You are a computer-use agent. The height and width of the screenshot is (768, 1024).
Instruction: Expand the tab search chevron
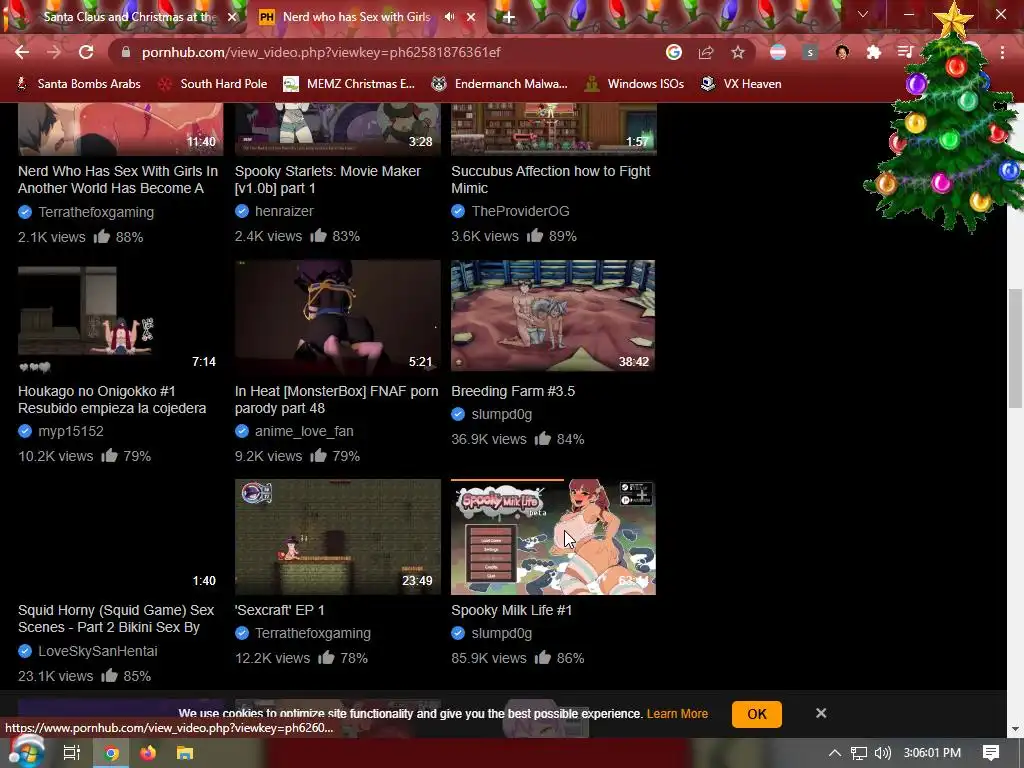pos(863,14)
